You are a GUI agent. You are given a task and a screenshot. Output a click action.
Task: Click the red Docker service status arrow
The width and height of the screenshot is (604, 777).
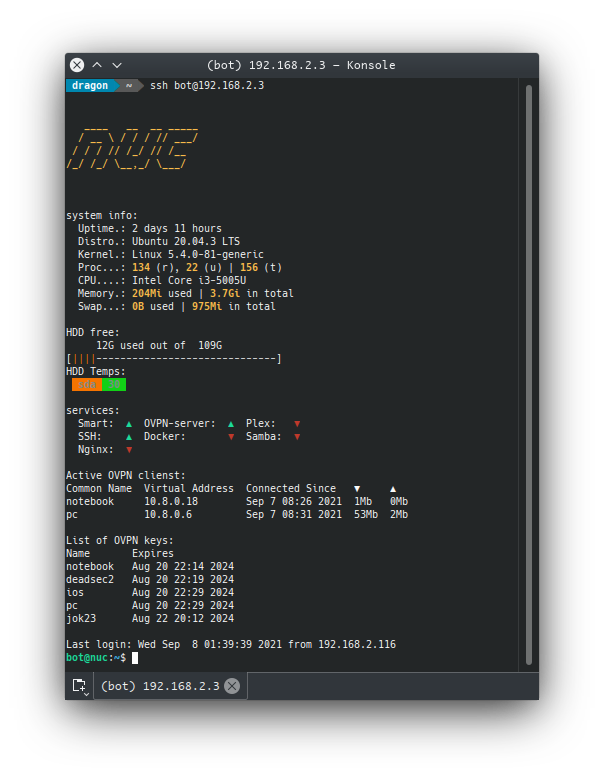click(231, 437)
